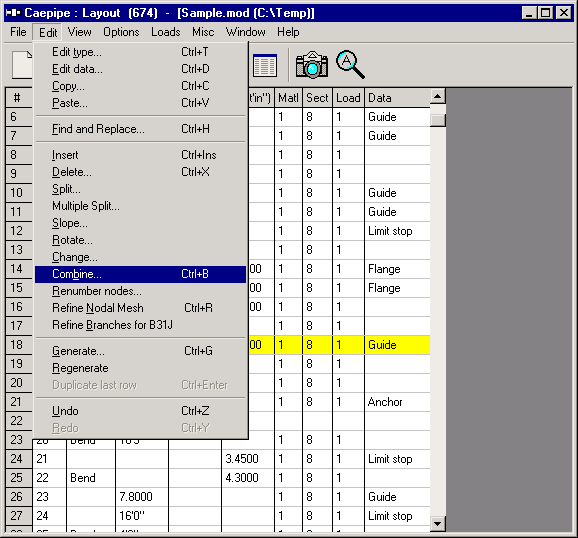
Task: Click Flange data cell in row 14
Action: (397, 269)
